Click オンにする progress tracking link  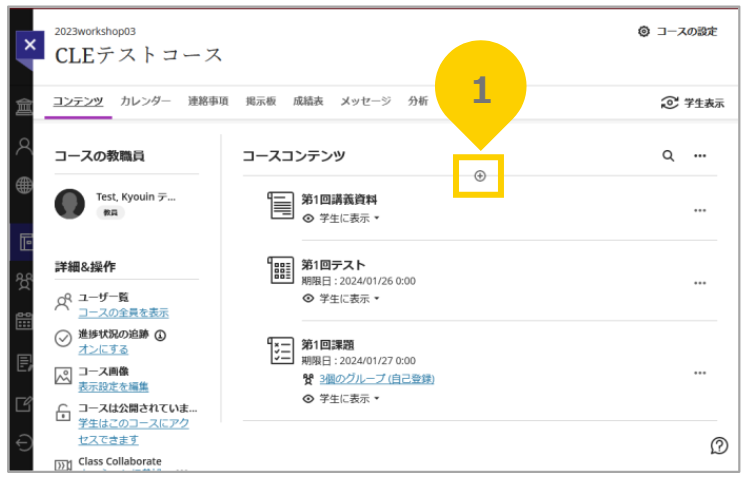click(103, 349)
